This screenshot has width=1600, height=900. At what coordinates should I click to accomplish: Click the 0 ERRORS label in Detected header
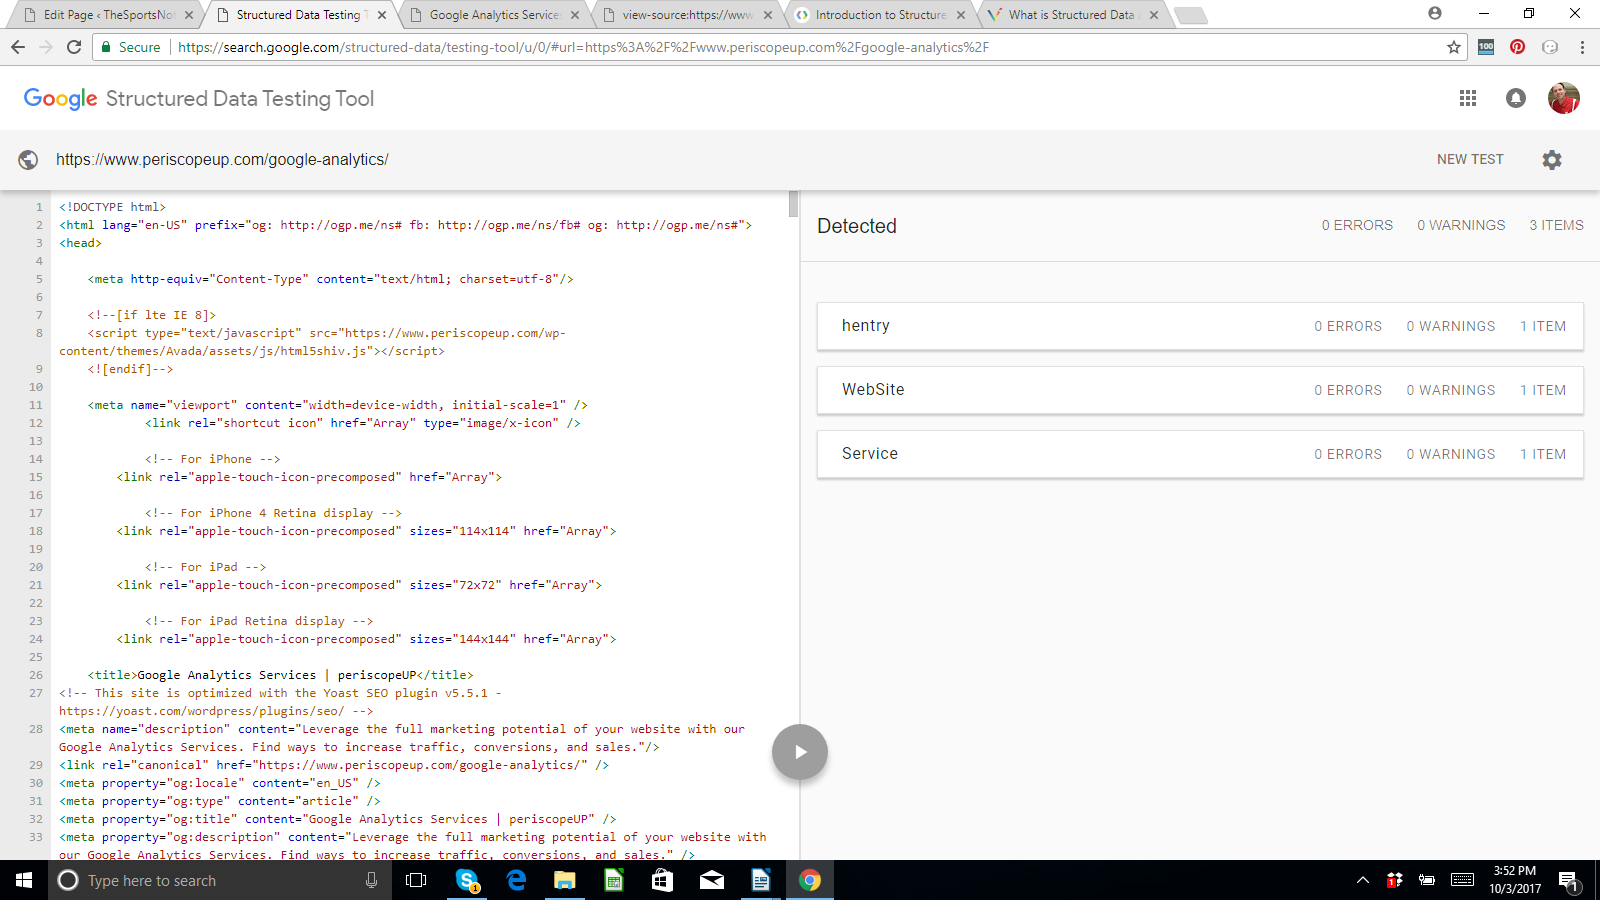(1357, 226)
